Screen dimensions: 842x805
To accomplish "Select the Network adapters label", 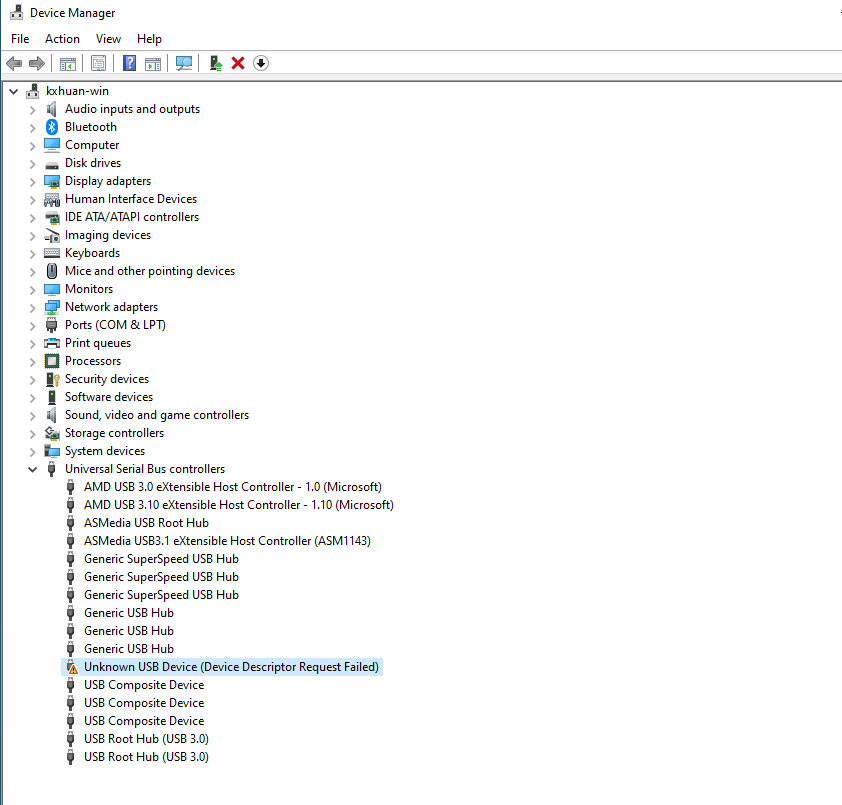I will click(112, 307).
